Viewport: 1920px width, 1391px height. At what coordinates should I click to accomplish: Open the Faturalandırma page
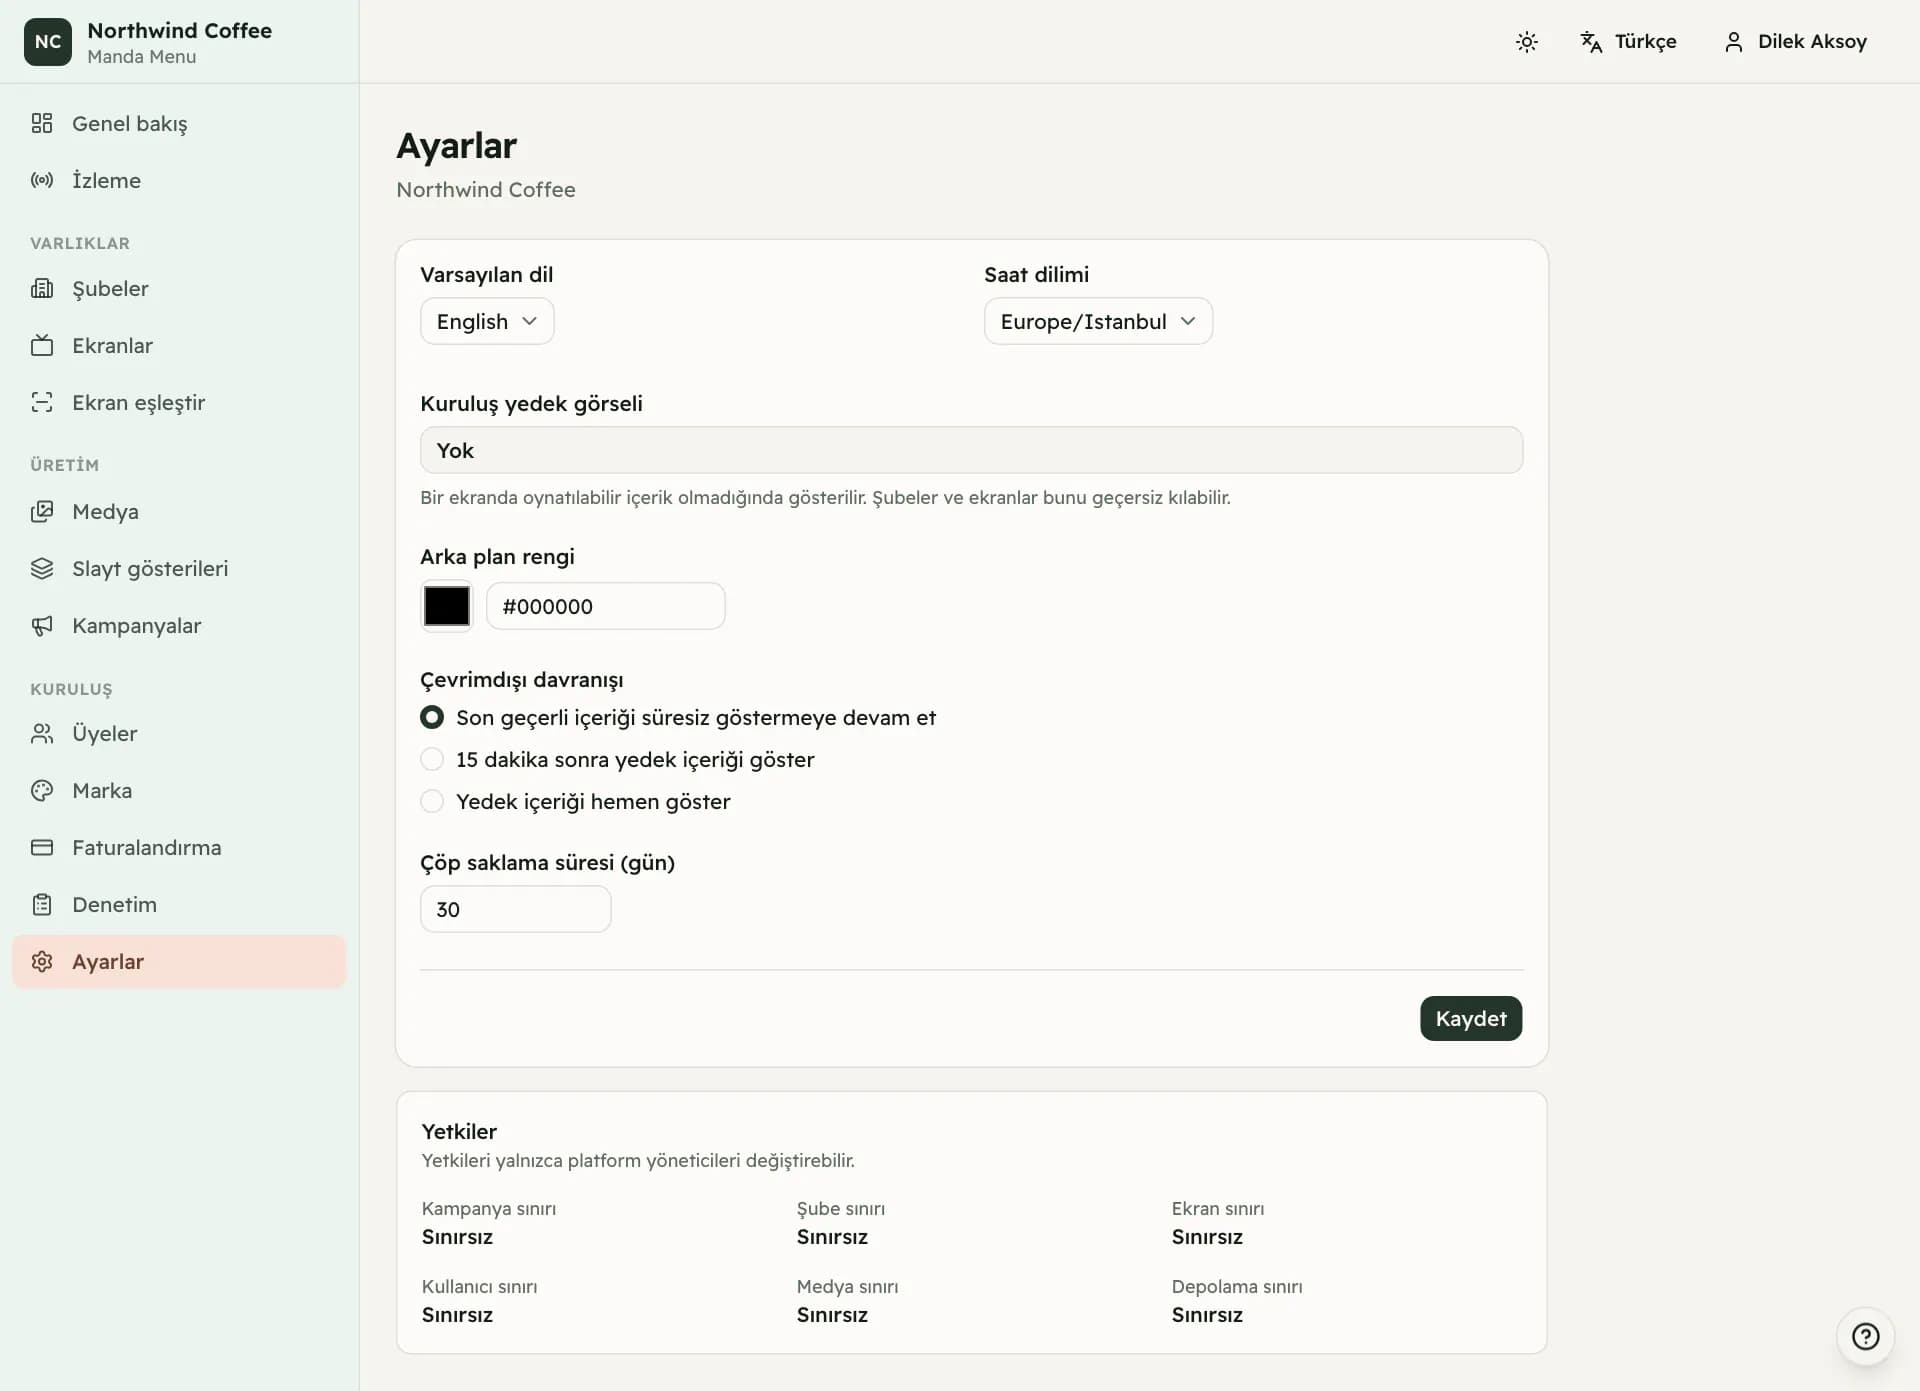click(179, 847)
